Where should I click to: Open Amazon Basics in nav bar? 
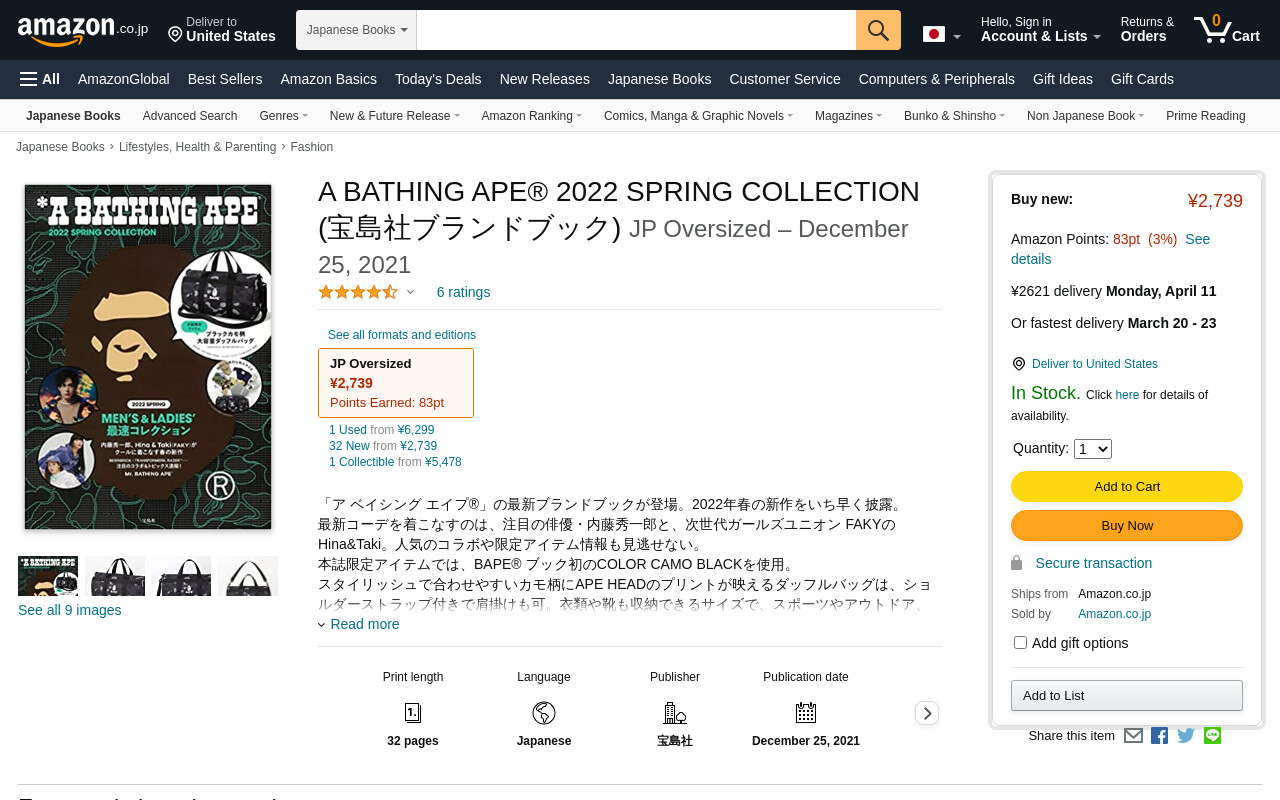tap(329, 79)
